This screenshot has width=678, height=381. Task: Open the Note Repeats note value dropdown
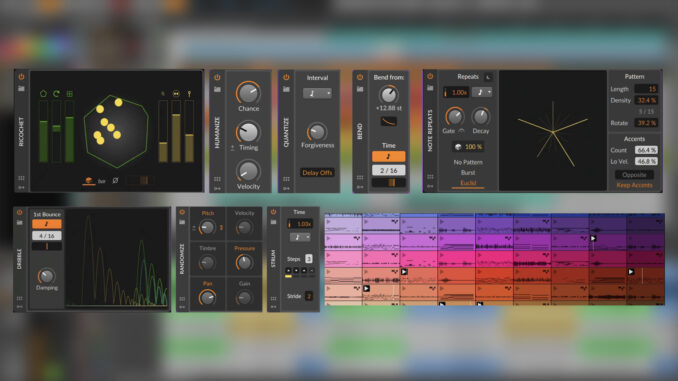click(482, 92)
